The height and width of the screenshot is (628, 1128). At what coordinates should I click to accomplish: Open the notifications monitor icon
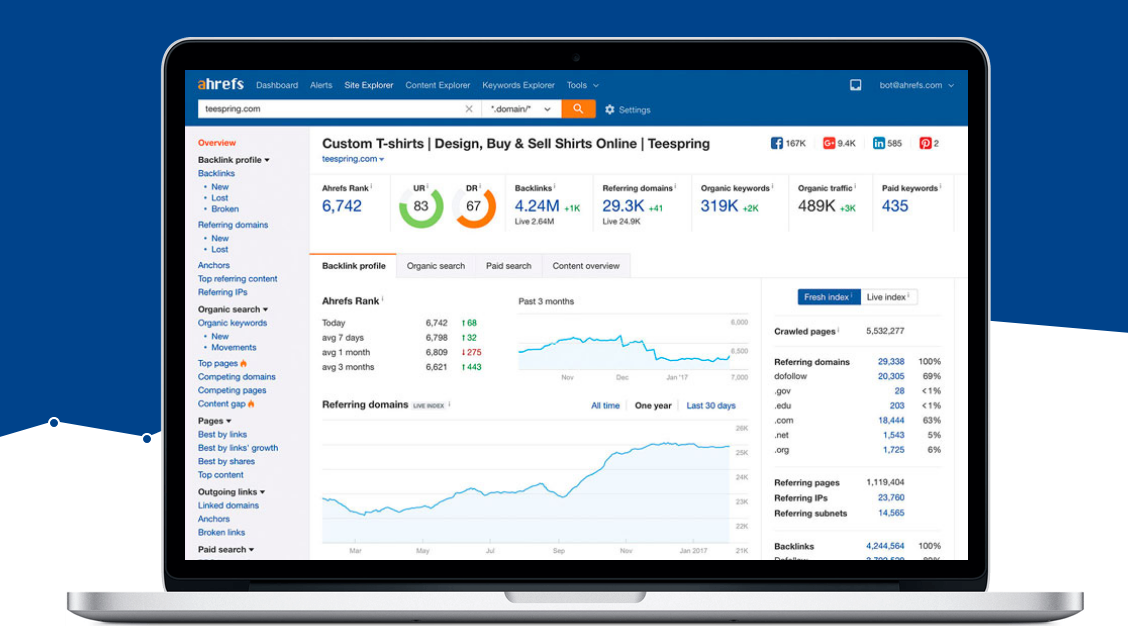855,85
